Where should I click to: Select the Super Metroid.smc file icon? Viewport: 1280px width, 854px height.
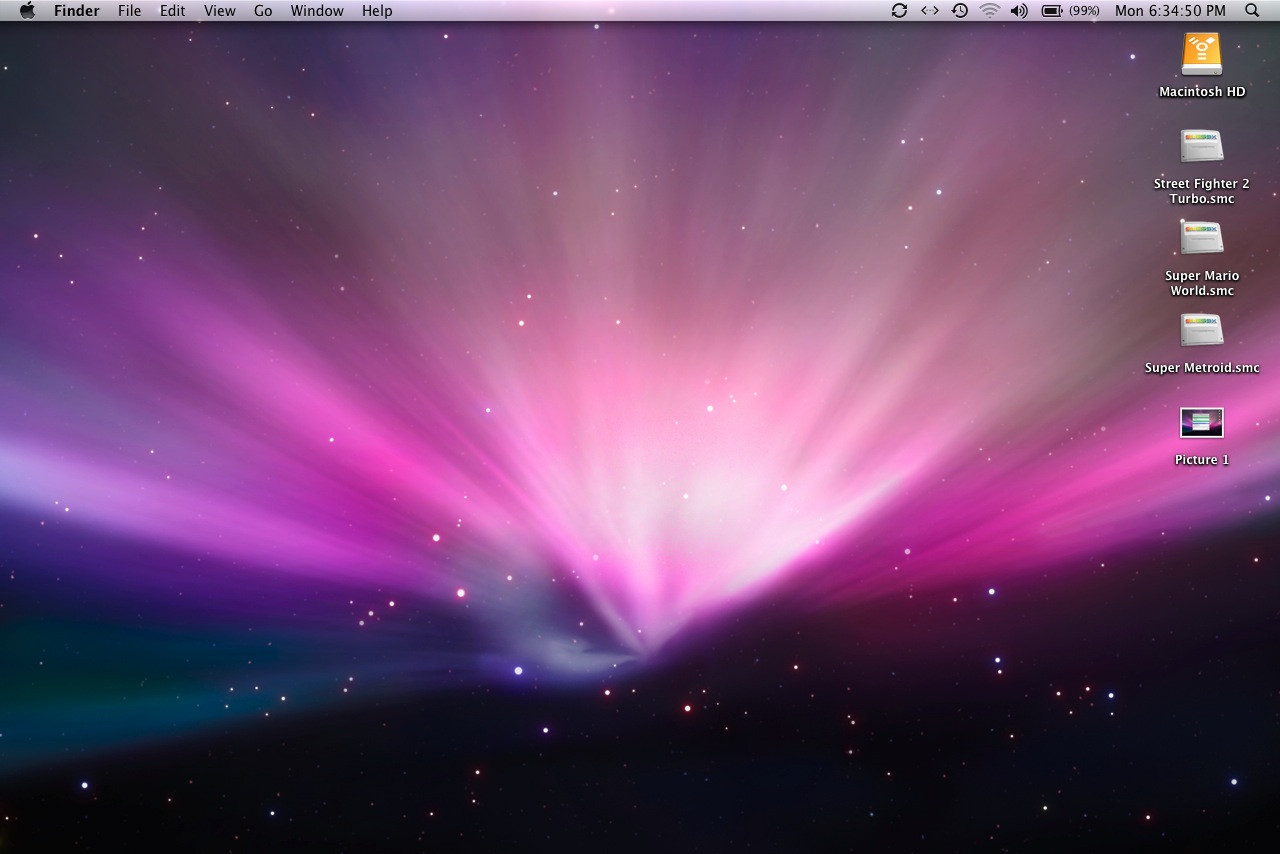tap(1202, 330)
